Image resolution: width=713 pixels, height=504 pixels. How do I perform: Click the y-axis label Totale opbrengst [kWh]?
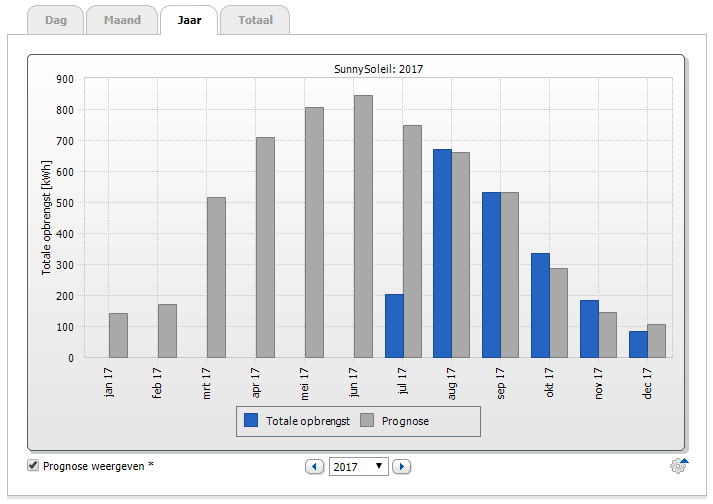(46, 218)
